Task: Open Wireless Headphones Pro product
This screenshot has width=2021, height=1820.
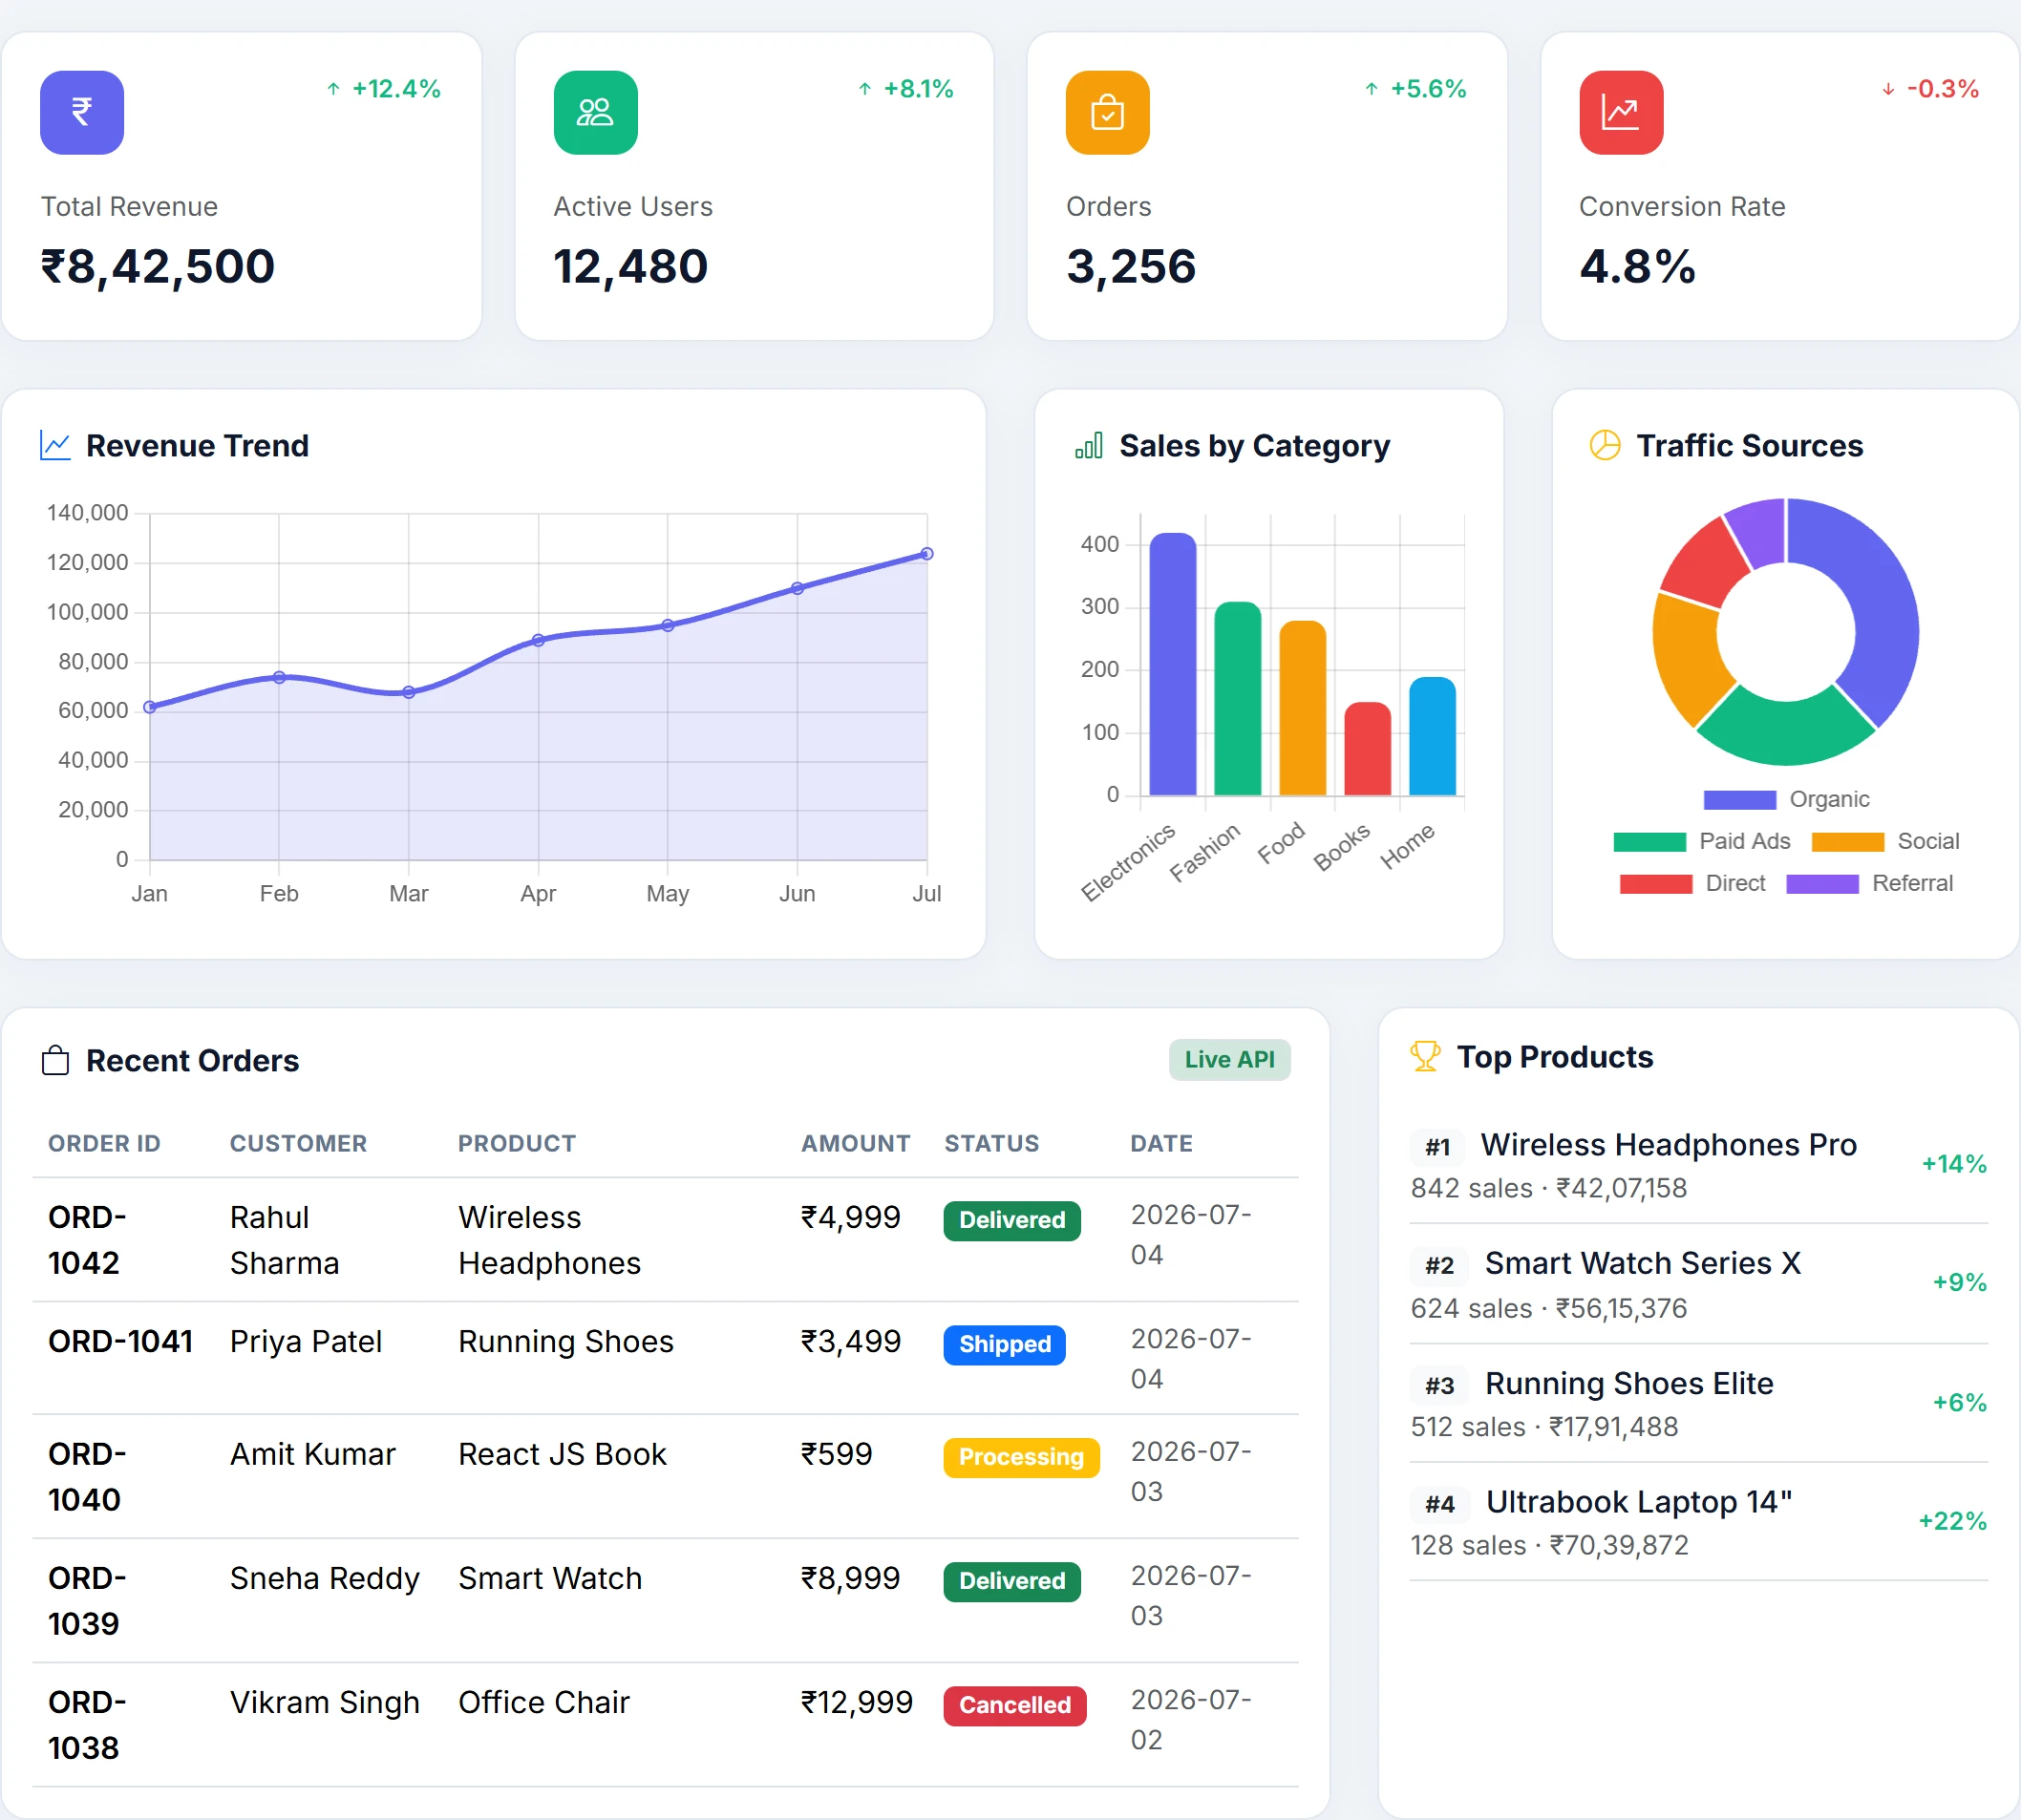Action: click(x=1668, y=1145)
